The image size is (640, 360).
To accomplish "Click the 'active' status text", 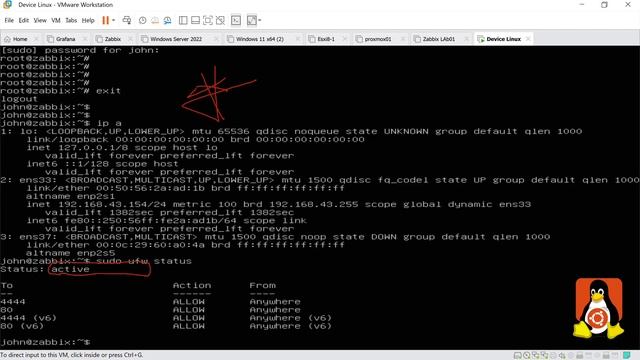I will (x=70, y=269).
